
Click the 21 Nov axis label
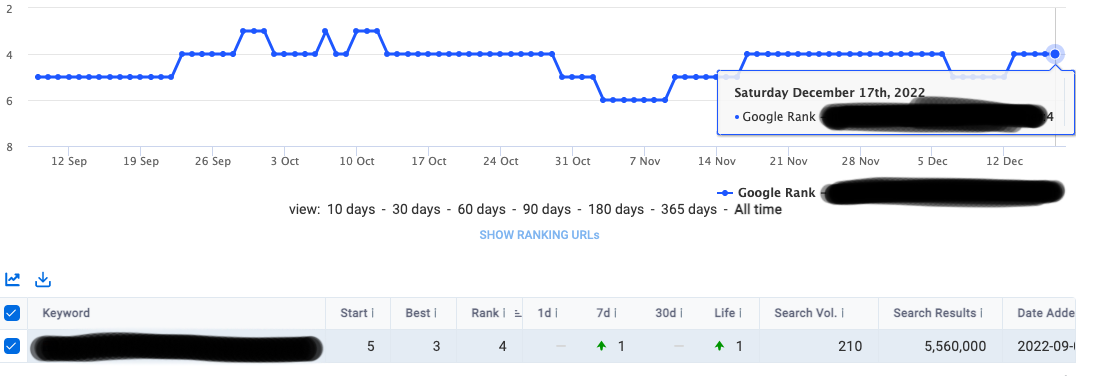789,161
